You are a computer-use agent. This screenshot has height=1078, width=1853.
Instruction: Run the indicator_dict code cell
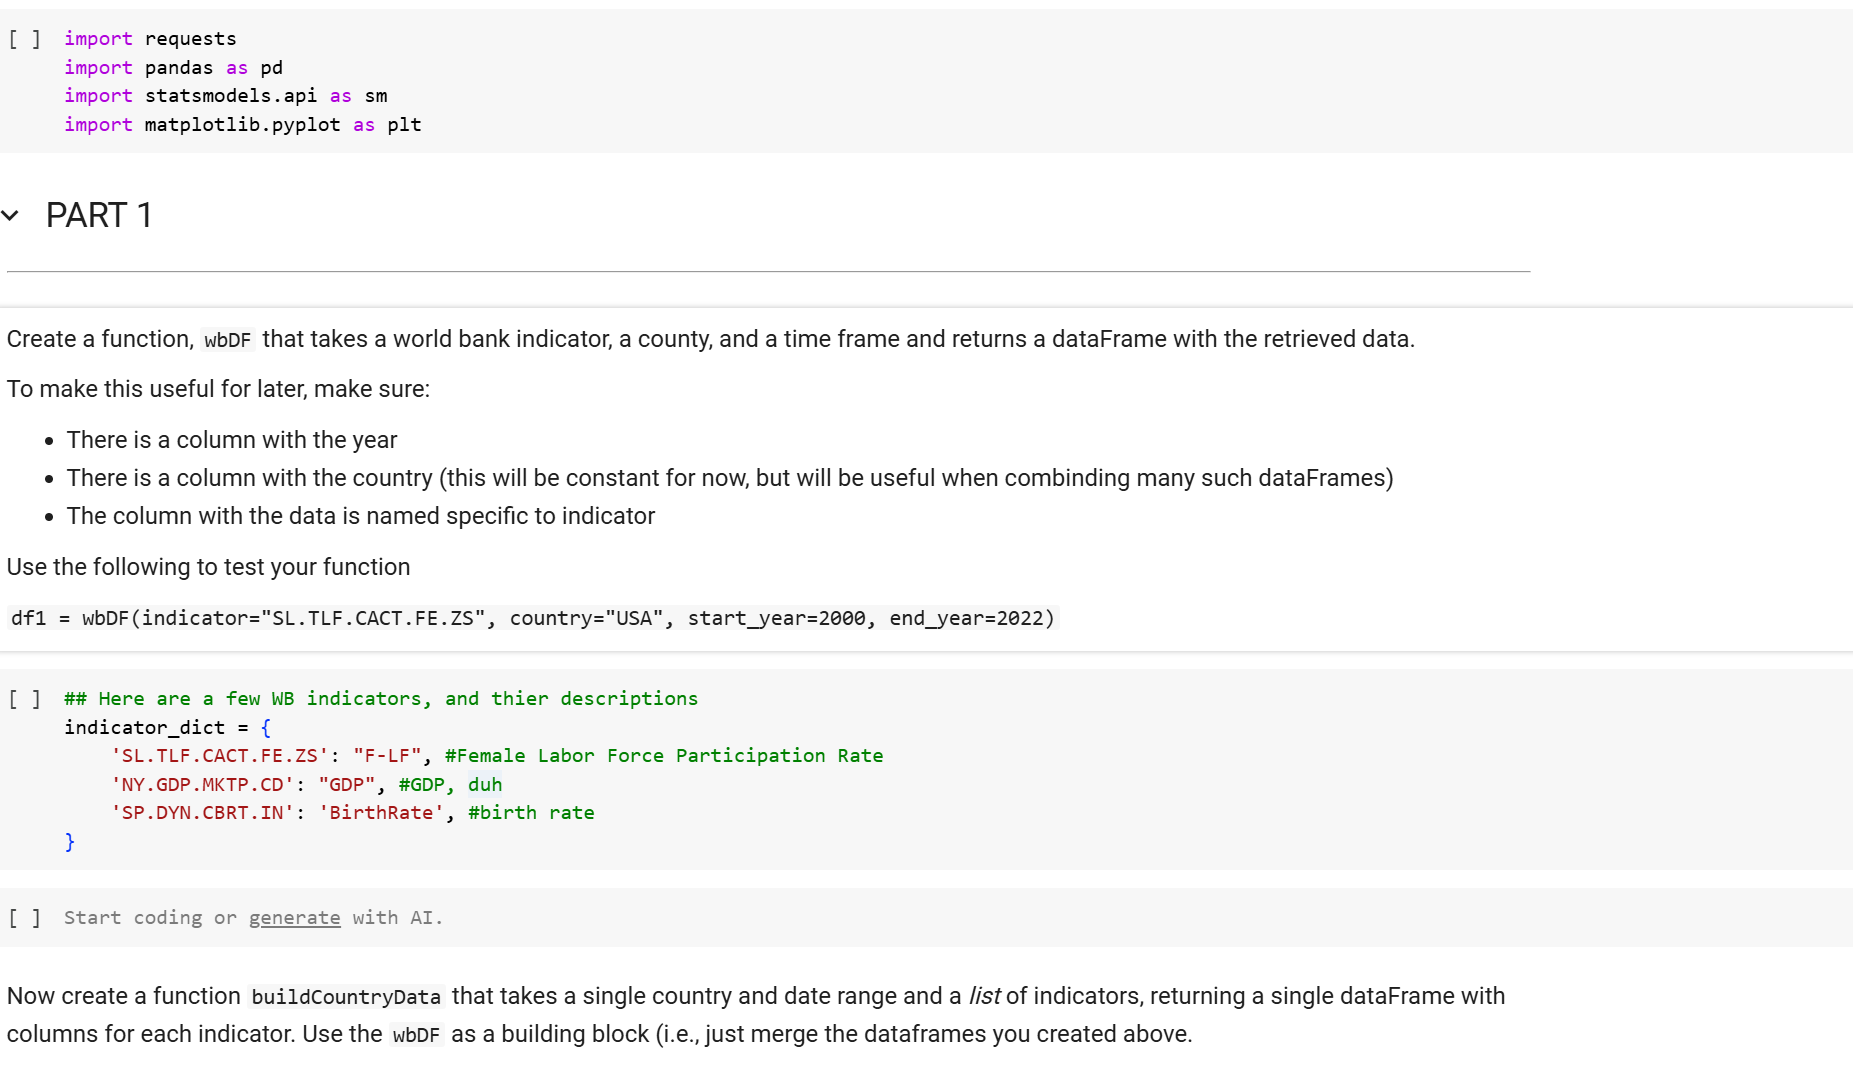click(x=25, y=698)
